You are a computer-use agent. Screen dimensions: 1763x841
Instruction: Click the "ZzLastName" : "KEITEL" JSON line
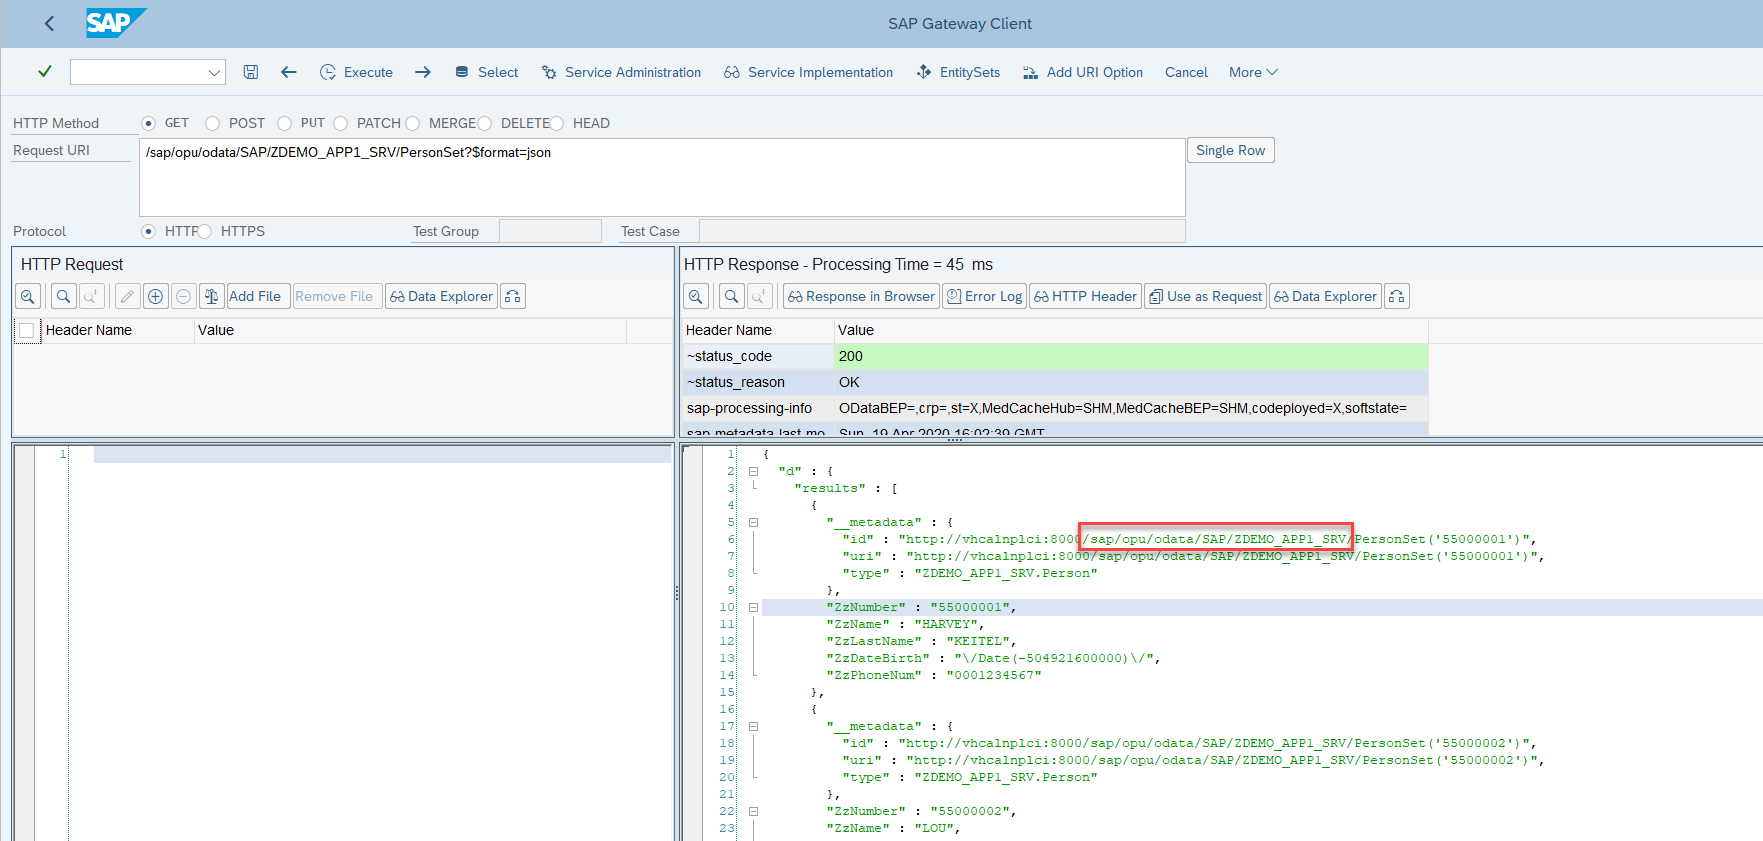[x=921, y=641]
